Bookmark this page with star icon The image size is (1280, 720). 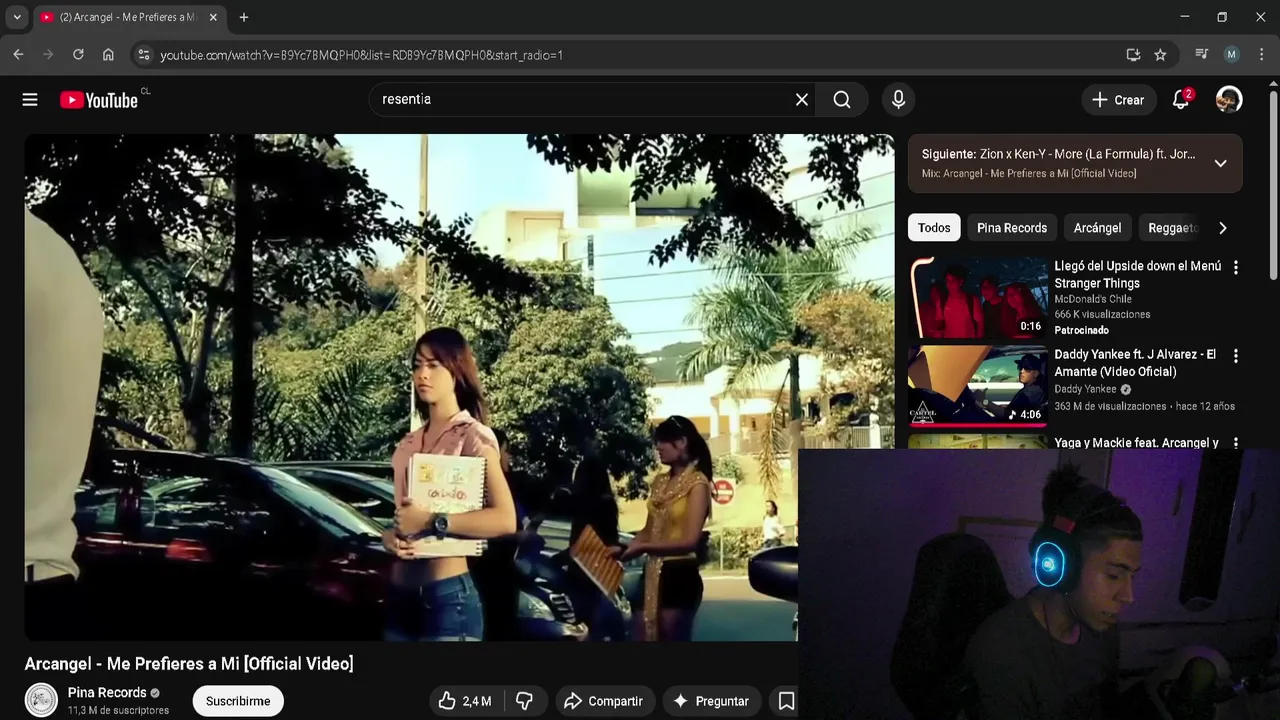click(1160, 55)
